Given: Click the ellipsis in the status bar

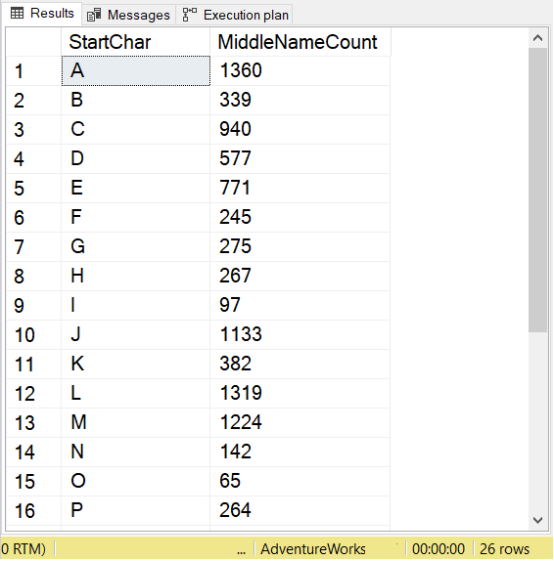Looking at the screenshot, I should (242, 551).
